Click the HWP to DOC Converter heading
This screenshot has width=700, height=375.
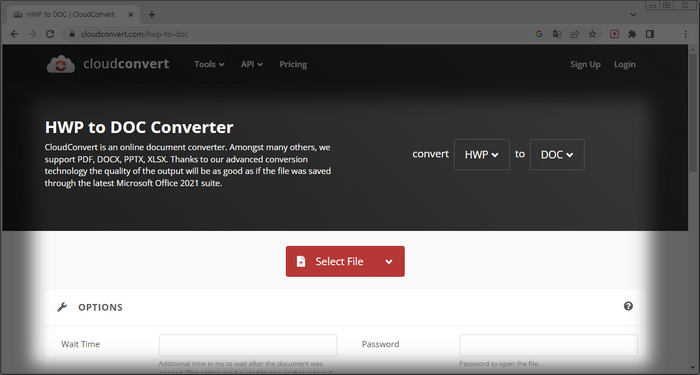(x=139, y=127)
